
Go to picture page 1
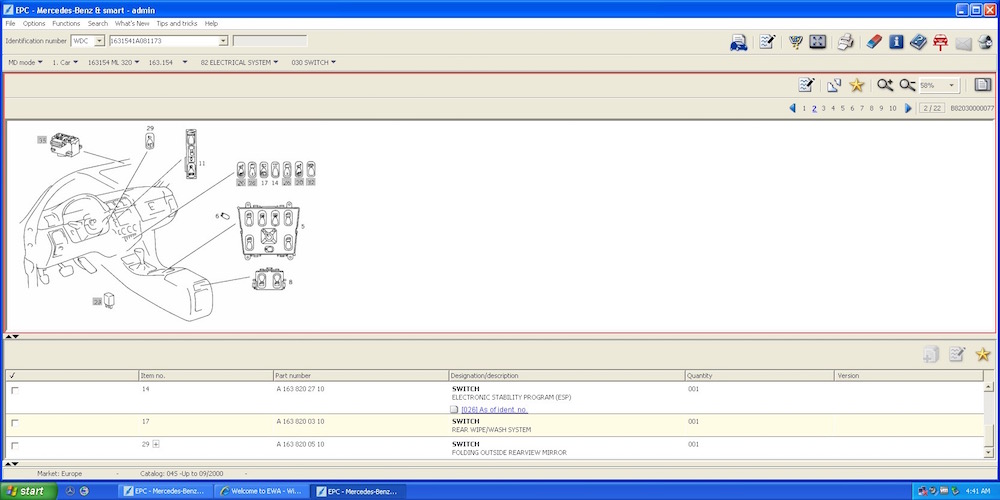(x=804, y=108)
